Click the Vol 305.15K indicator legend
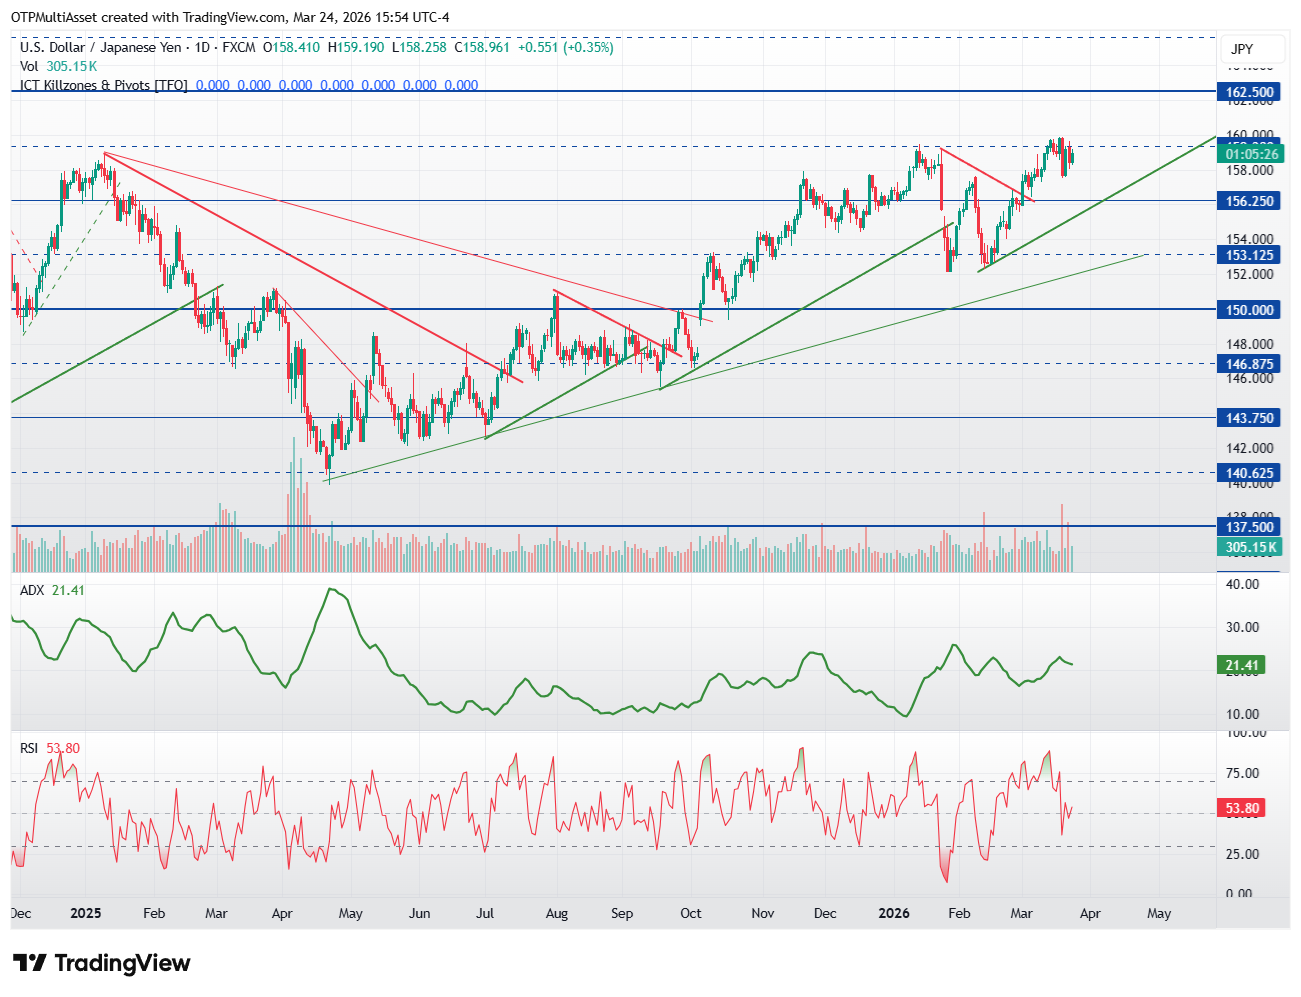The image size is (1301, 997). tap(58, 66)
